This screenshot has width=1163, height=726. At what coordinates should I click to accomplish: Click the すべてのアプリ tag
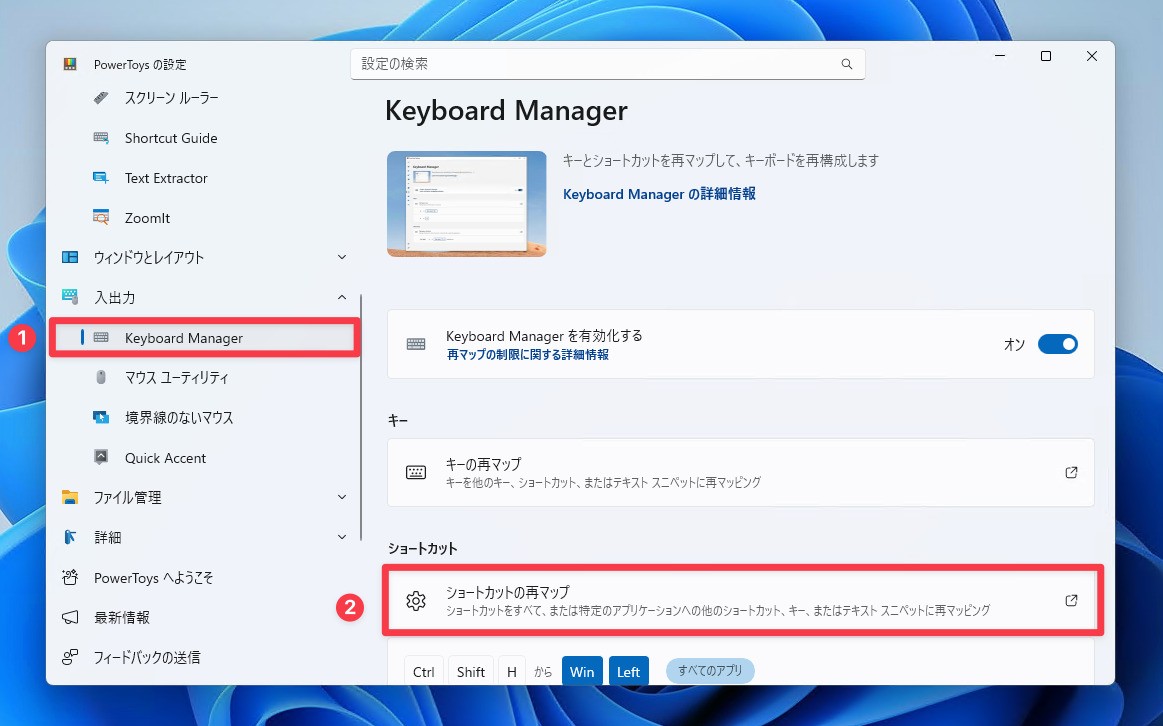tap(710, 670)
